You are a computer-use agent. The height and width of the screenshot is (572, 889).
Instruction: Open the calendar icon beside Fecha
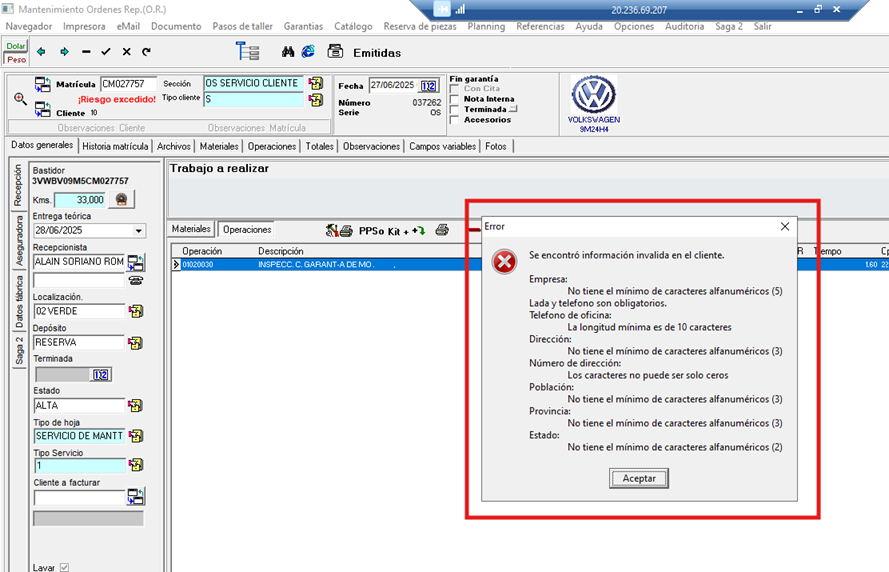point(429,86)
